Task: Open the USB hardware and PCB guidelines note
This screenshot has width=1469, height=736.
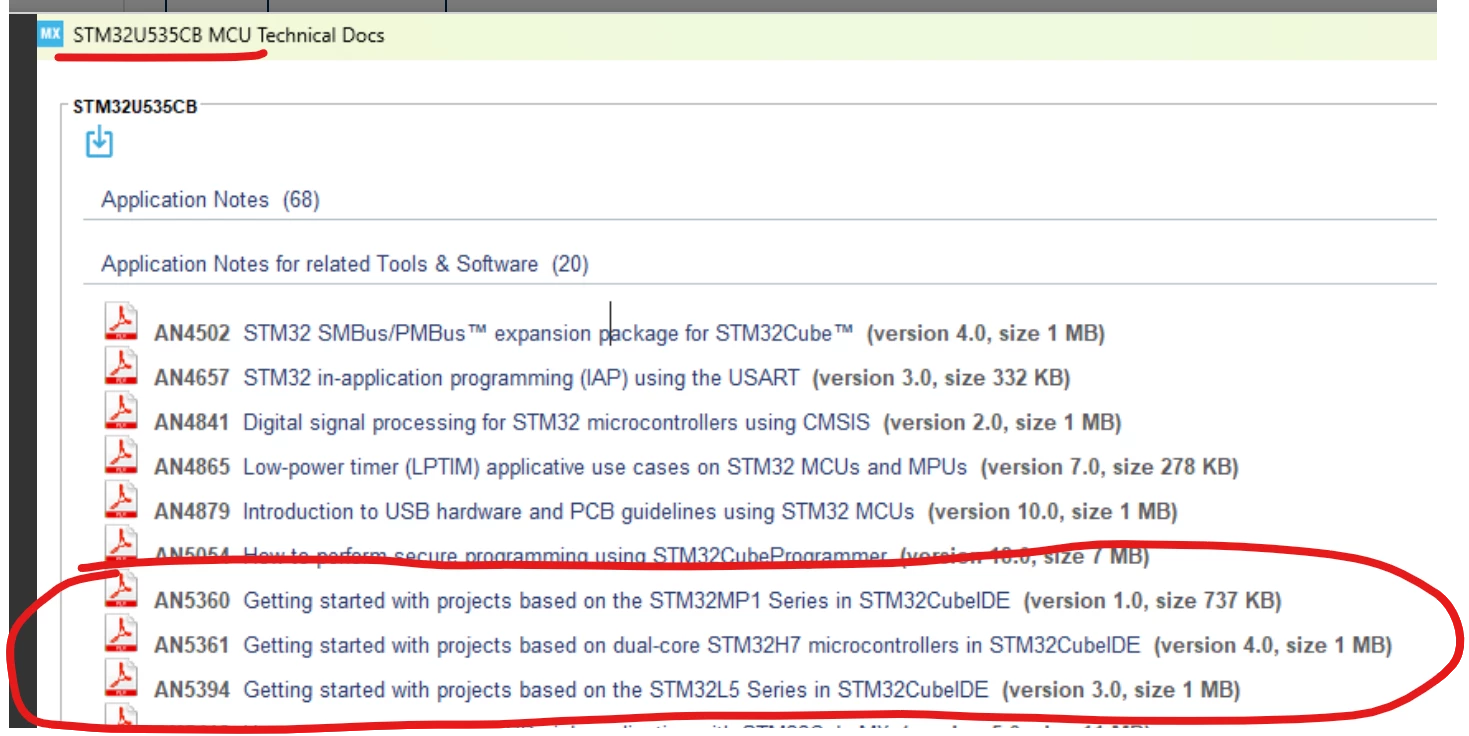Action: coord(579,512)
